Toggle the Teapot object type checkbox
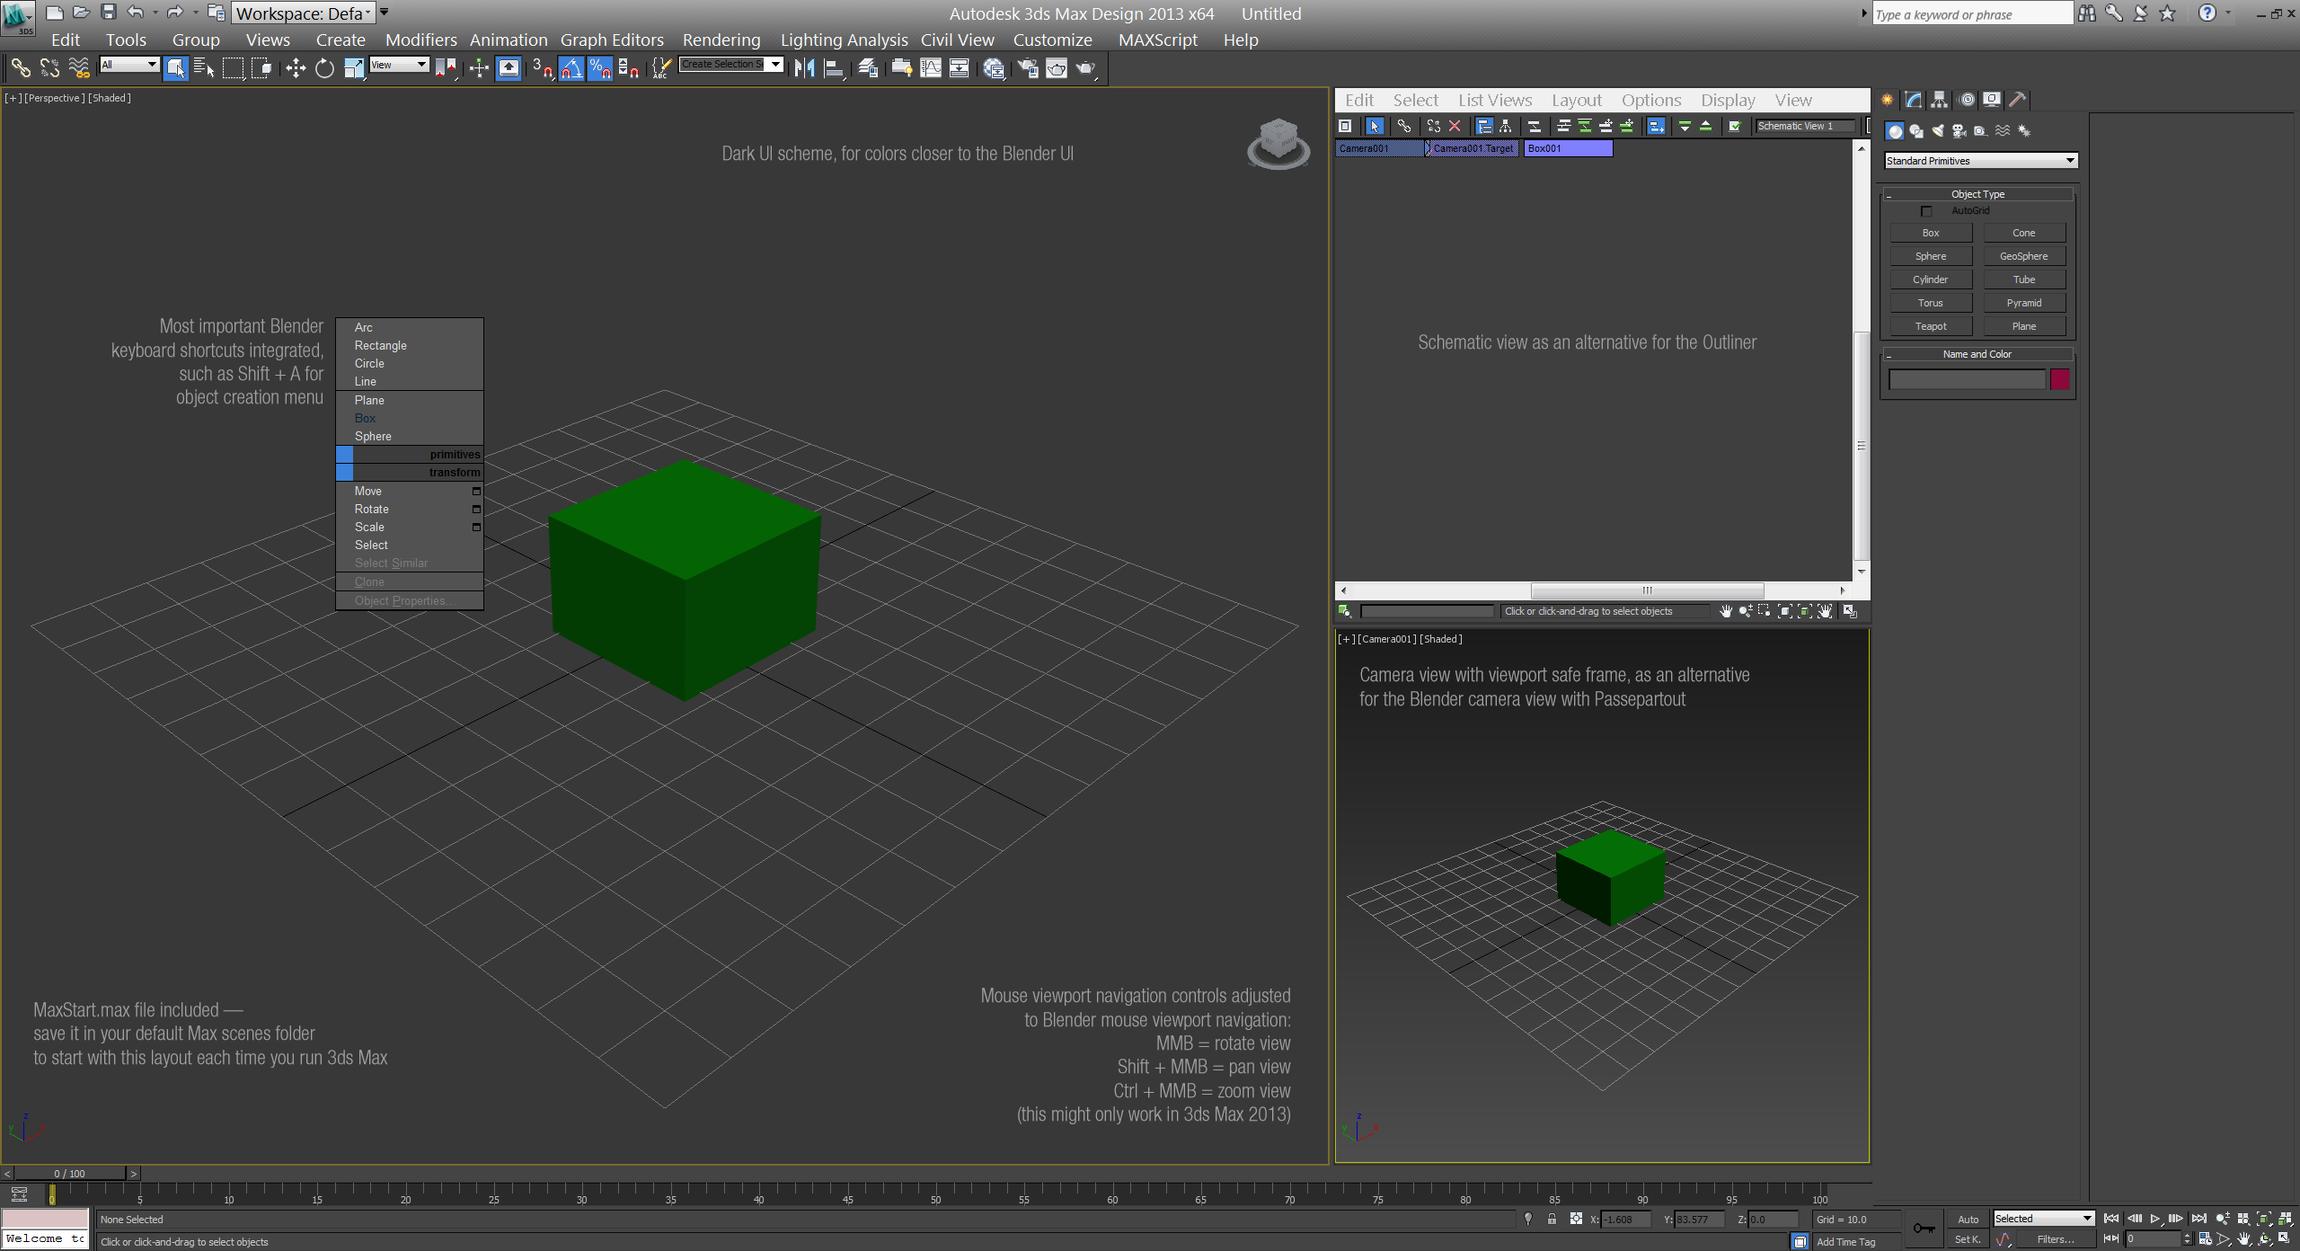Image resolution: width=2300 pixels, height=1251 pixels. click(x=1932, y=325)
